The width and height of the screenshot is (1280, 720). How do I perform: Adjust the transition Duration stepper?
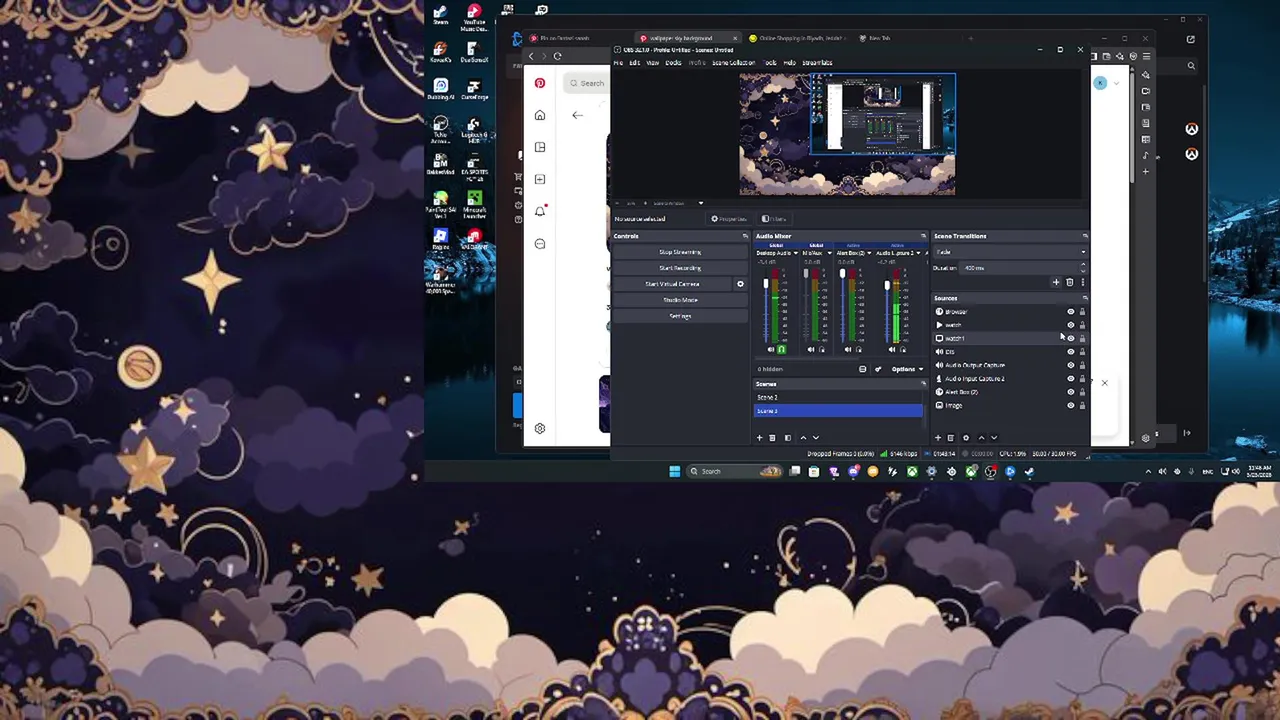[x=1081, y=268]
